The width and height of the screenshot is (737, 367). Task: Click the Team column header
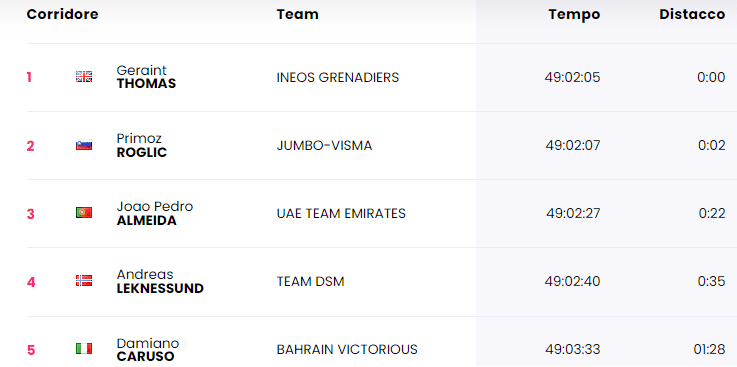click(x=298, y=15)
